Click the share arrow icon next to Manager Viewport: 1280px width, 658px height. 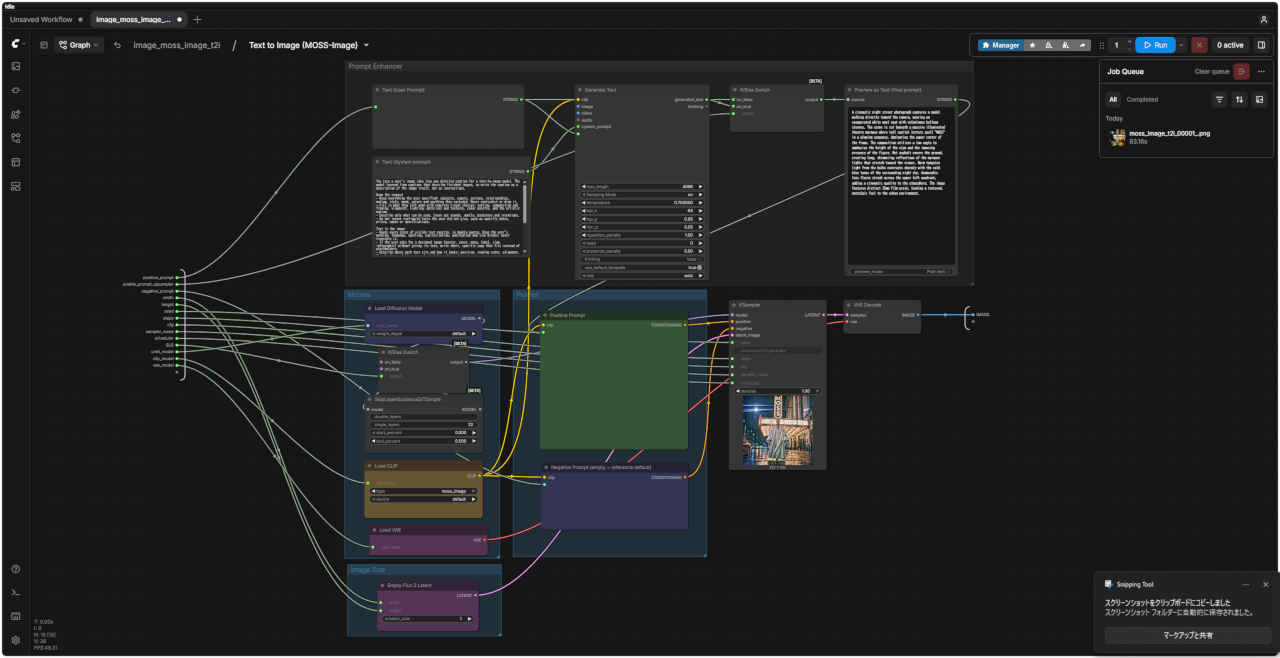point(1083,45)
